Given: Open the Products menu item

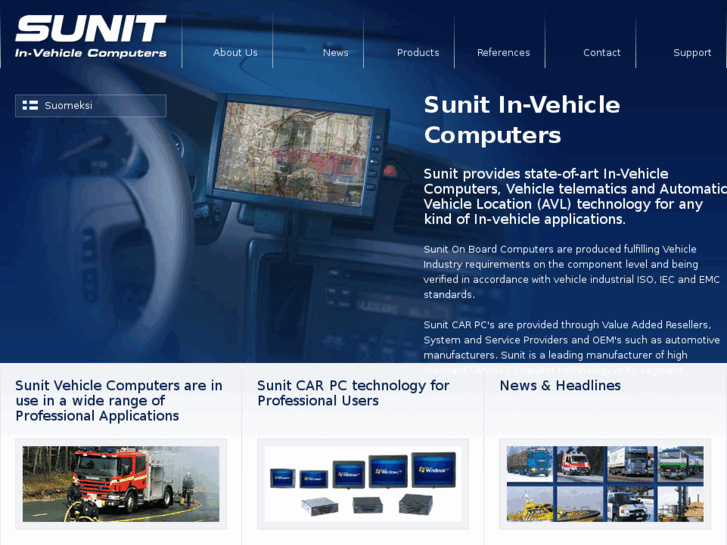Looking at the screenshot, I should (418, 52).
